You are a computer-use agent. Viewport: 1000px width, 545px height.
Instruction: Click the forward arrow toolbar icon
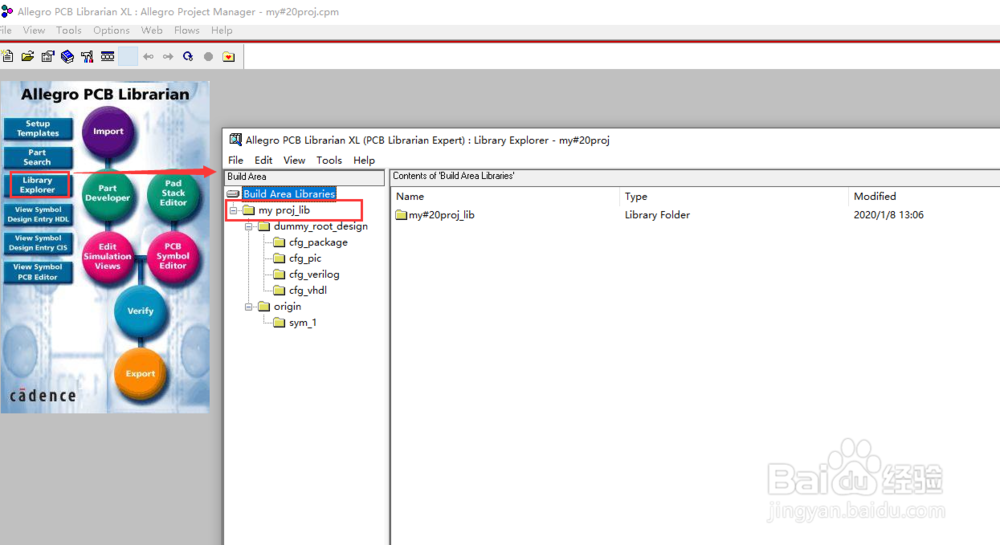[x=168, y=56]
